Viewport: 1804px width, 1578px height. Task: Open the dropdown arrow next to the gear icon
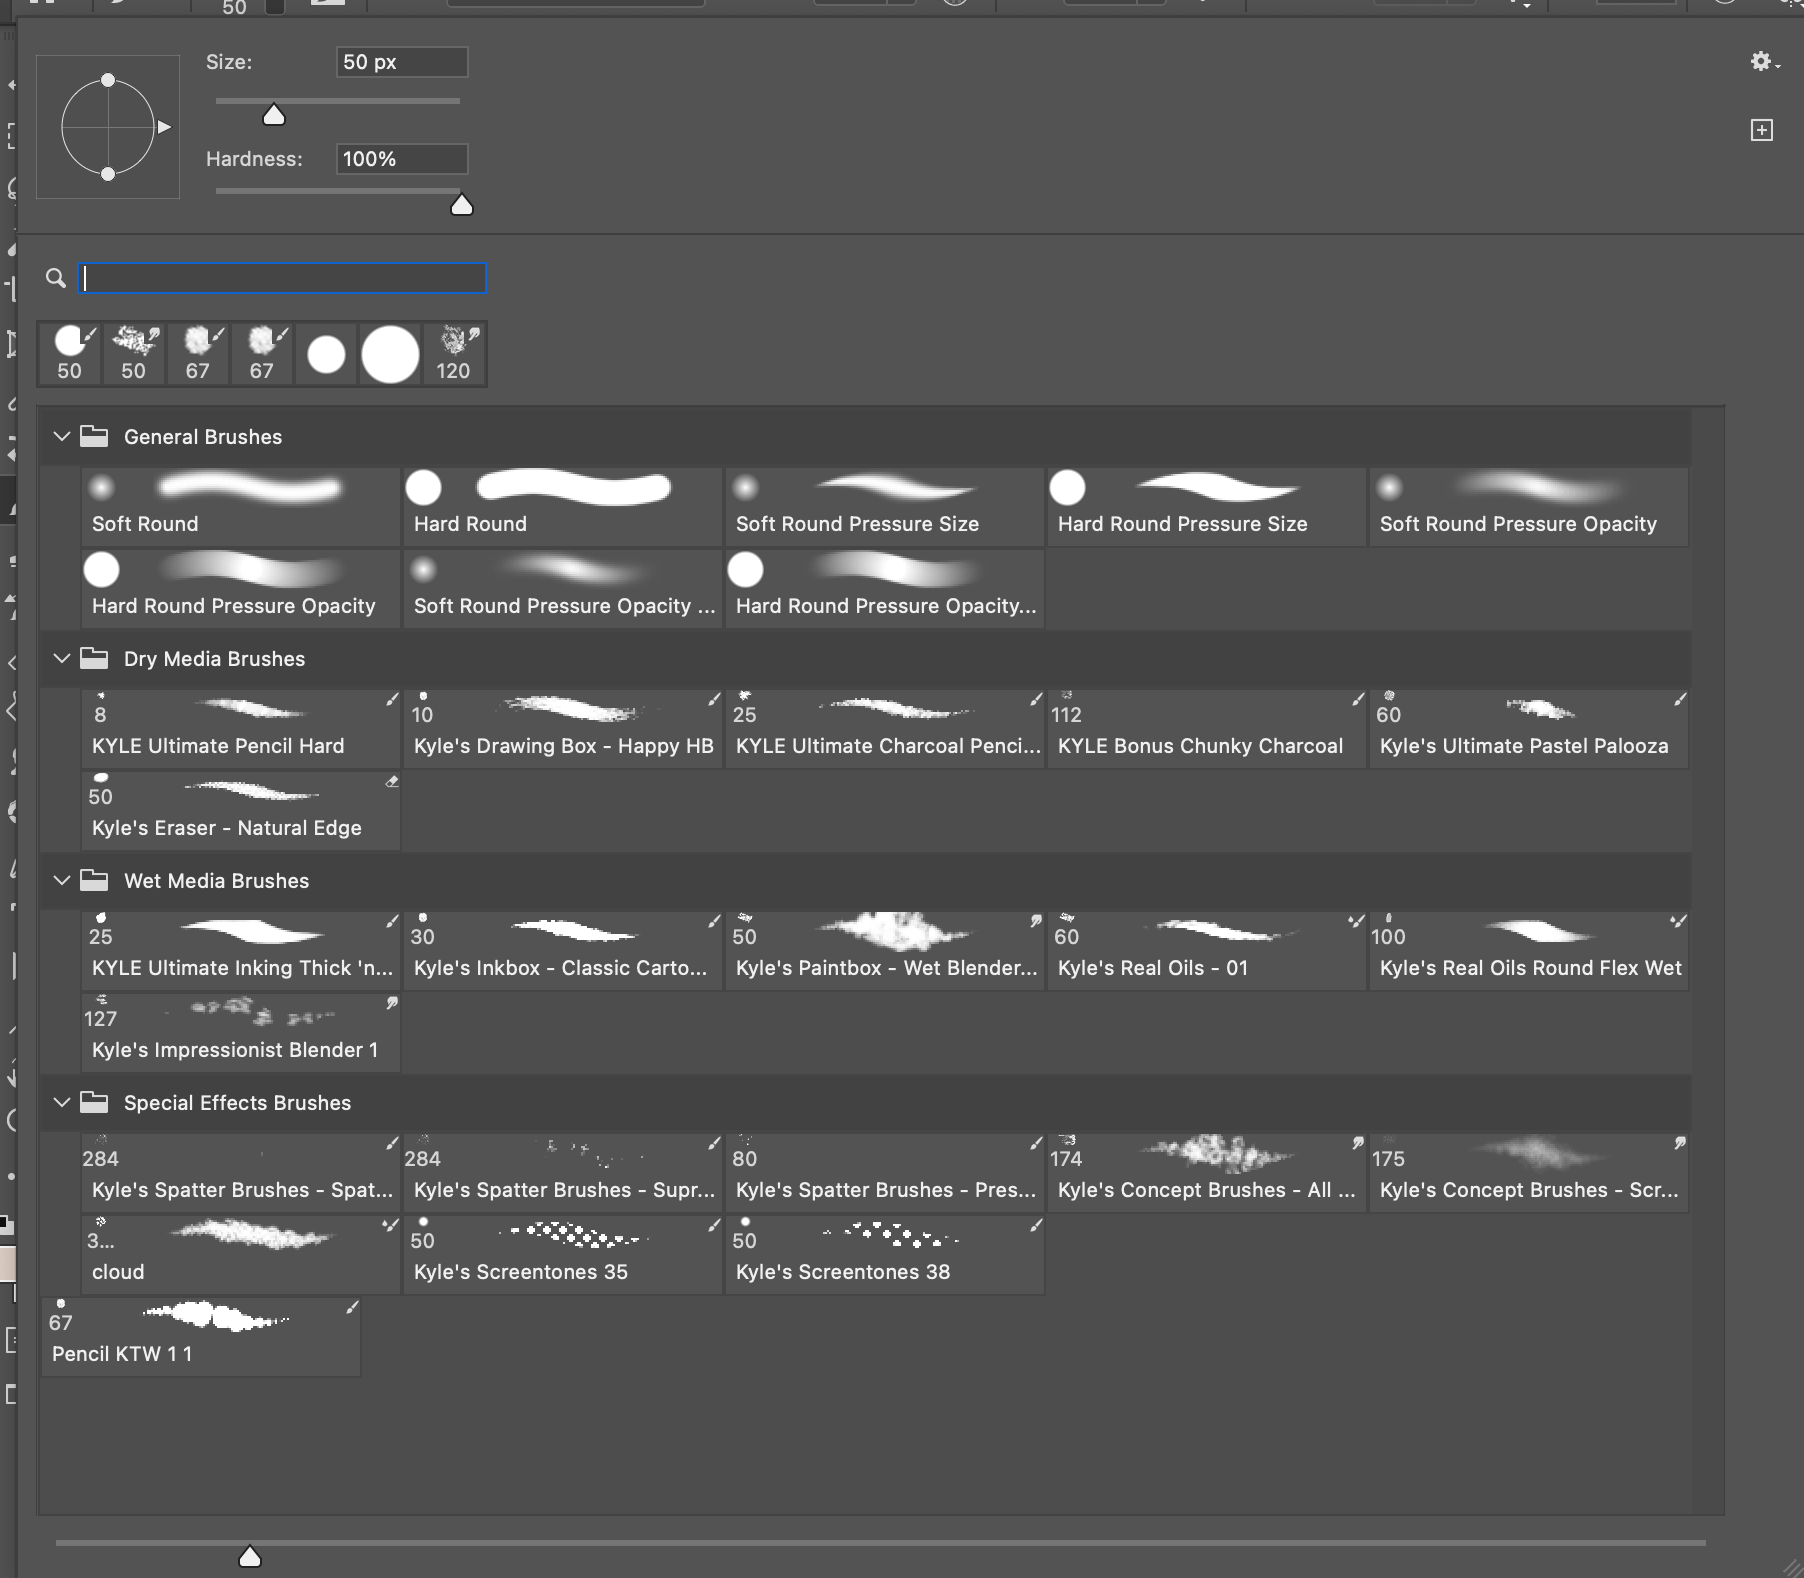point(1777,65)
